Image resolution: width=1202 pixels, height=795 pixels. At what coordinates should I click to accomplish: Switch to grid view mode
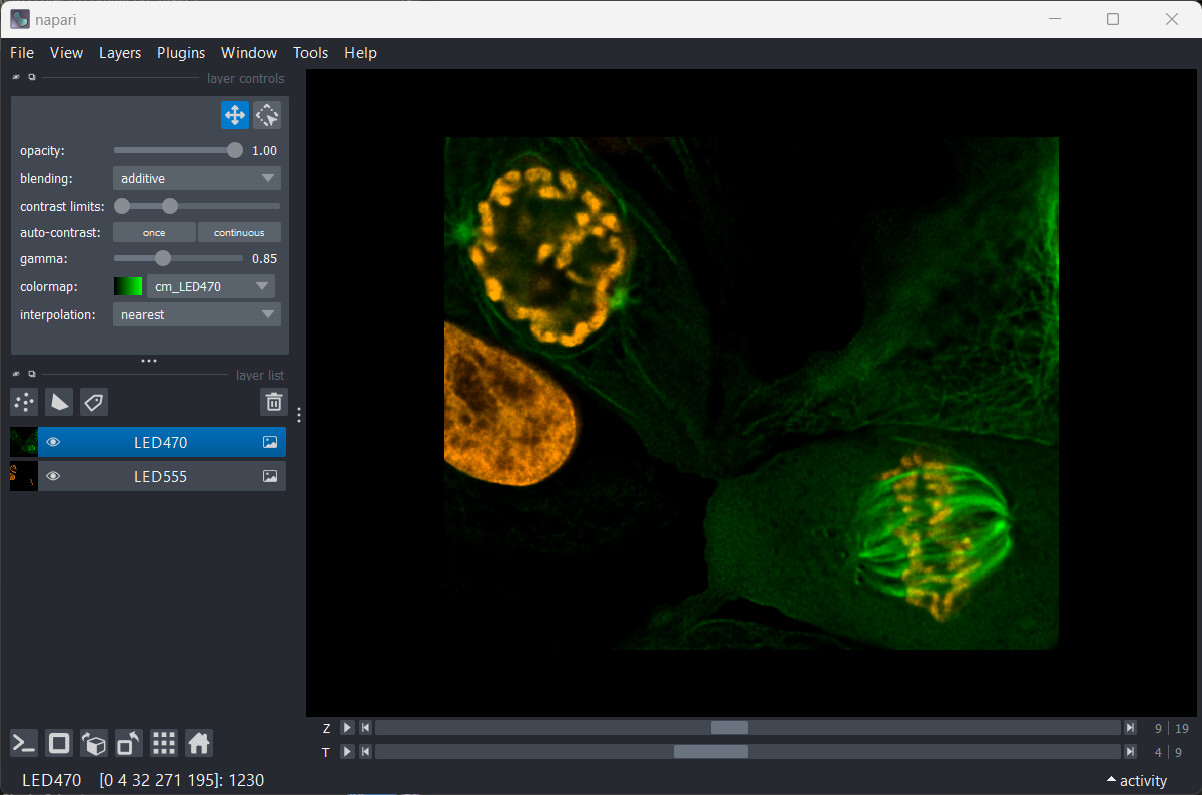tap(163, 743)
